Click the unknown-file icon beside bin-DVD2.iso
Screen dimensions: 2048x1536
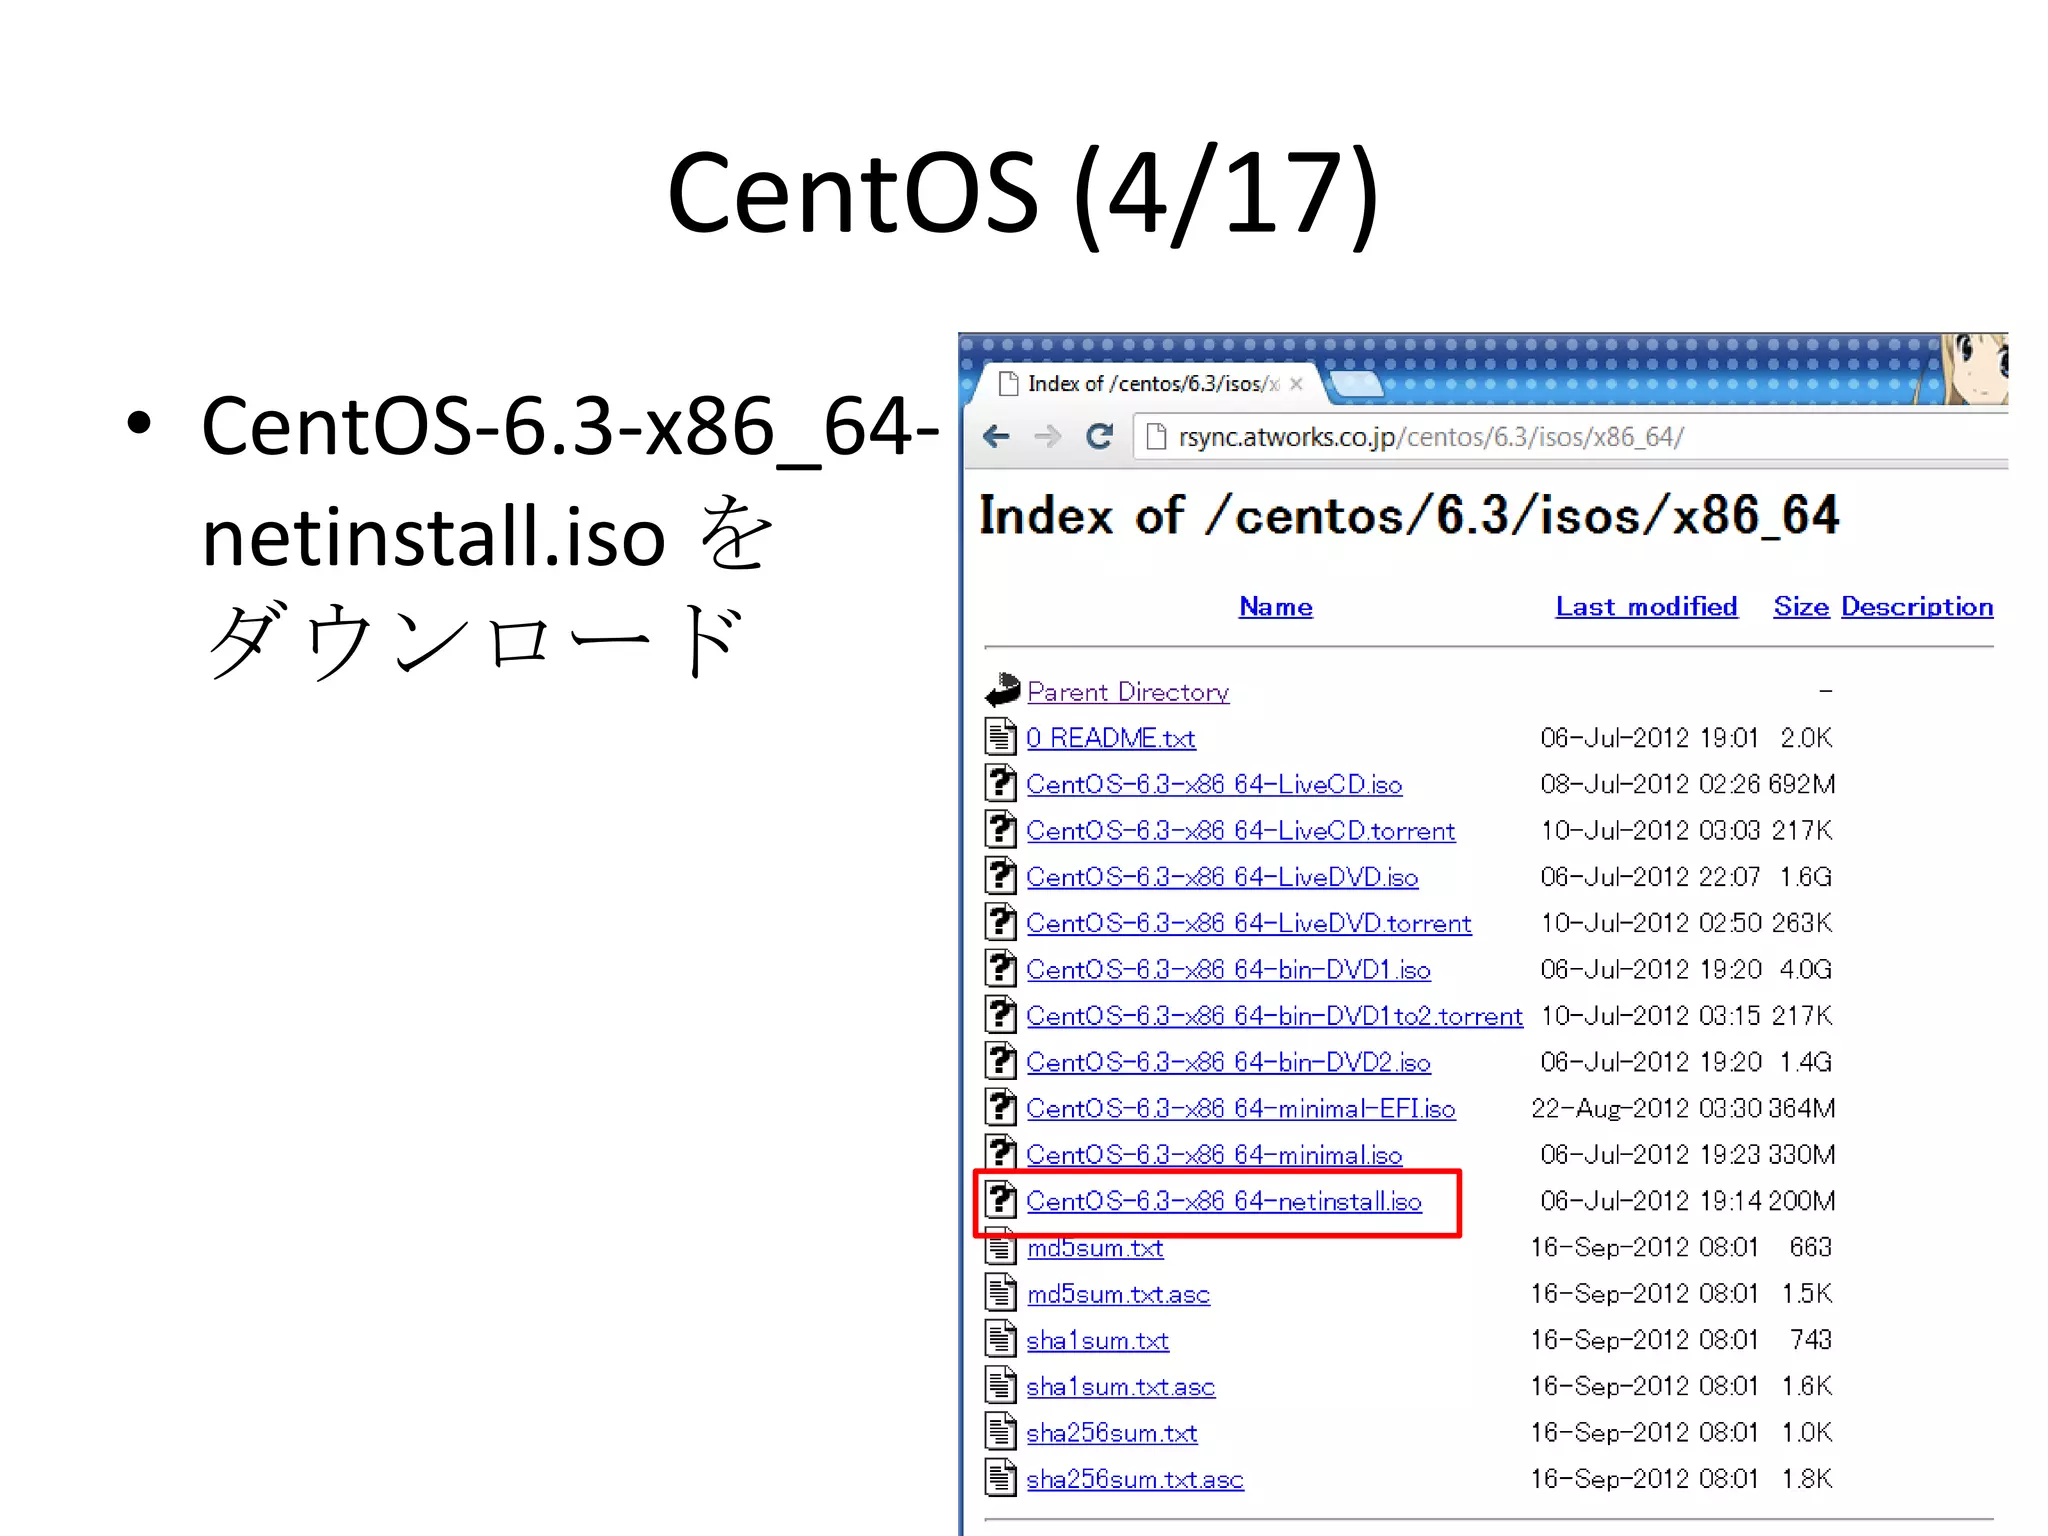click(x=1000, y=1060)
